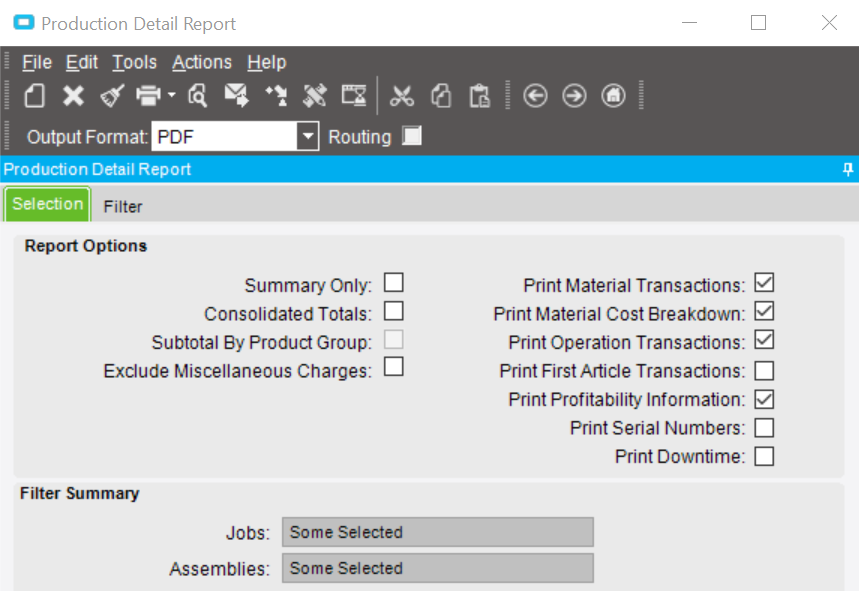Maximize the Production Detail Report window

[758, 23]
